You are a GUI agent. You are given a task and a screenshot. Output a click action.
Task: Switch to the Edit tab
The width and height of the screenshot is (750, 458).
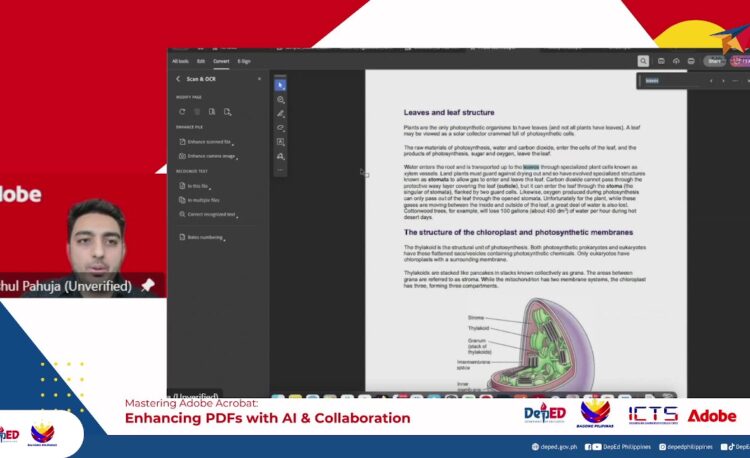click(201, 61)
